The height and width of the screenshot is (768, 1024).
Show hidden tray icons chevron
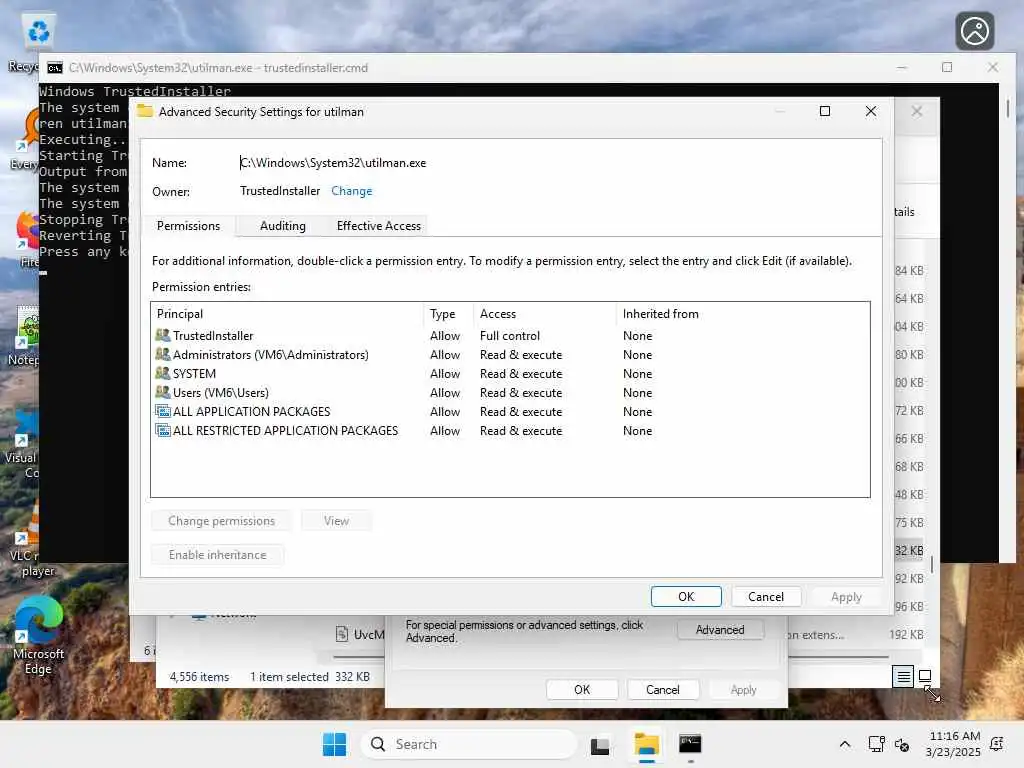[x=844, y=744]
